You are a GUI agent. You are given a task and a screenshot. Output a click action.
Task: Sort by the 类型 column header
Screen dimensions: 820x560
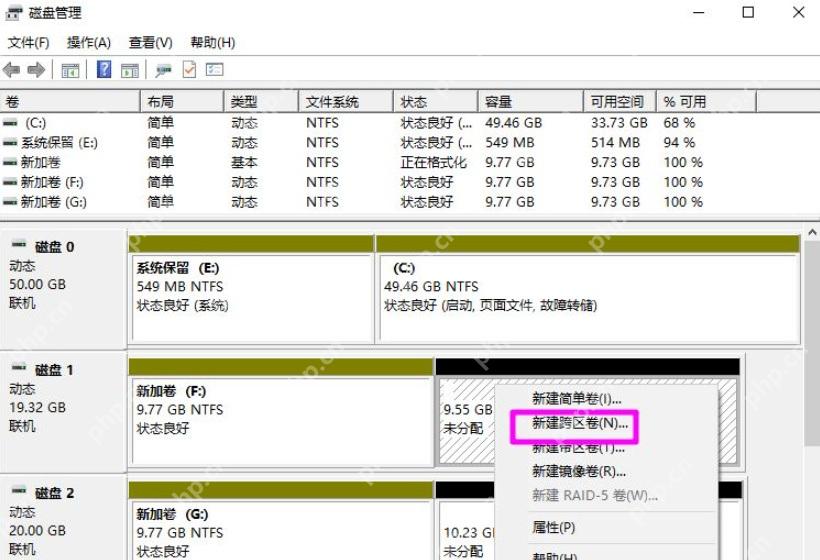pyautogui.click(x=261, y=101)
